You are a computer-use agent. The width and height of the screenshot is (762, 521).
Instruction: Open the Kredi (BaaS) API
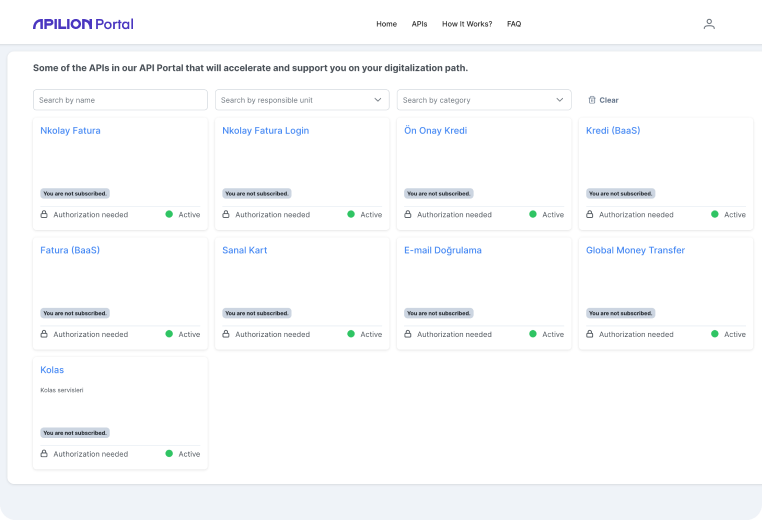pyautogui.click(x=613, y=130)
